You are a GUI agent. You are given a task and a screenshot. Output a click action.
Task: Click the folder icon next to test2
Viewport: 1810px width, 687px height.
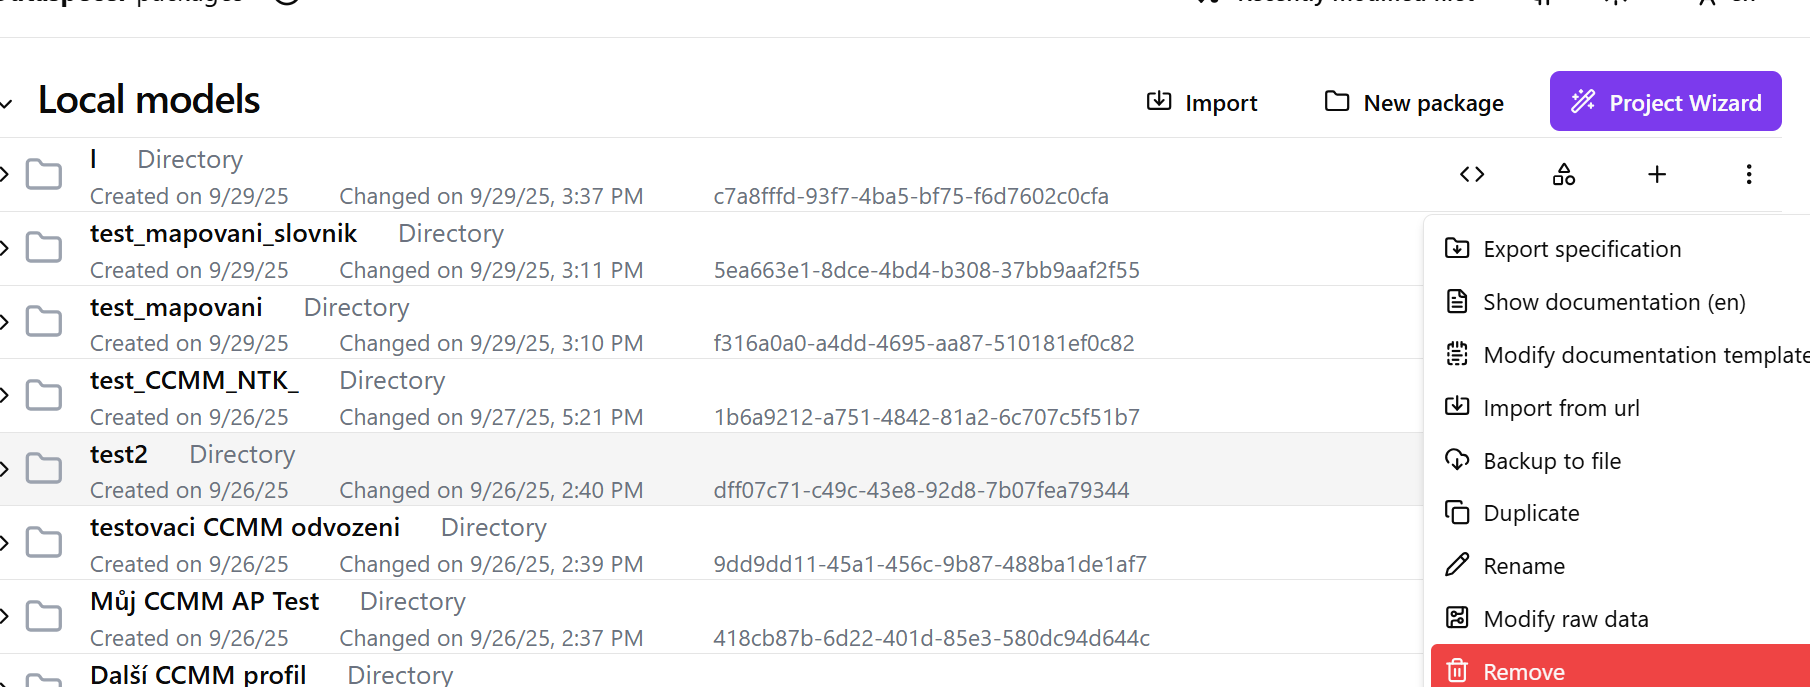pyautogui.click(x=44, y=468)
